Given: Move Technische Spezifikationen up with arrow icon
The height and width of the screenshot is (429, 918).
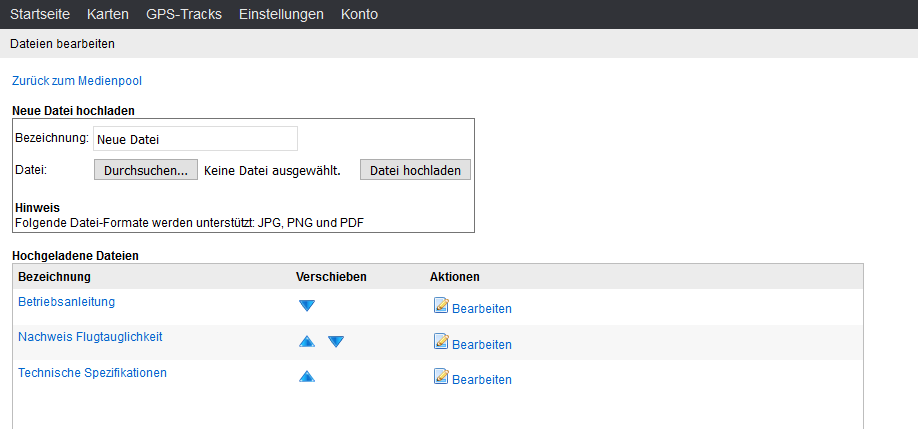Looking at the screenshot, I should 307,377.
